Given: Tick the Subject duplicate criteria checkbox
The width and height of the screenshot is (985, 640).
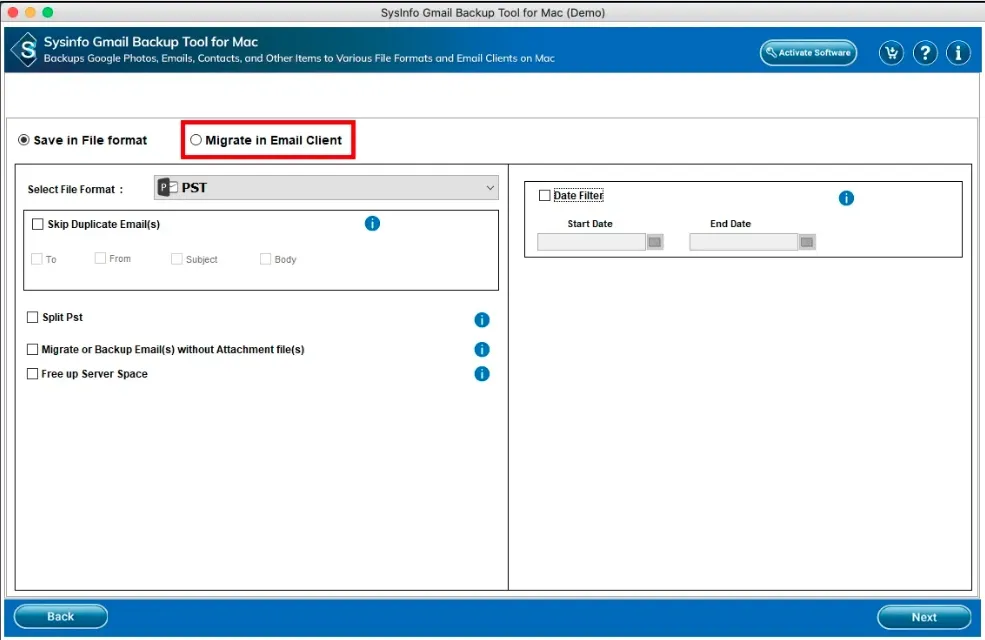Looking at the screenshot, I should 177,259.
